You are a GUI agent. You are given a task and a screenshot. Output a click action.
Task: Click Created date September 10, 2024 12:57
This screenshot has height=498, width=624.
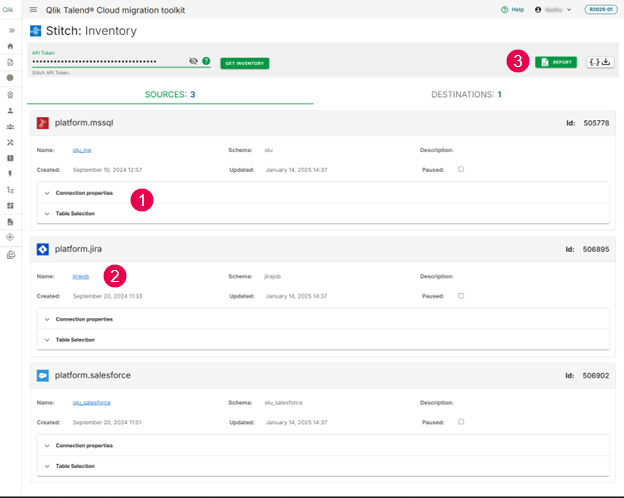107,170
